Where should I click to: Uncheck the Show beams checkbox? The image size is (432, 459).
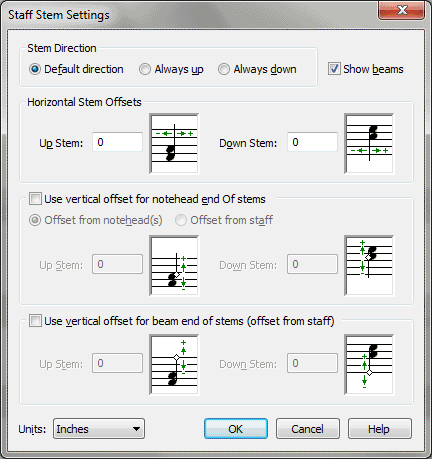click(334, 69)
